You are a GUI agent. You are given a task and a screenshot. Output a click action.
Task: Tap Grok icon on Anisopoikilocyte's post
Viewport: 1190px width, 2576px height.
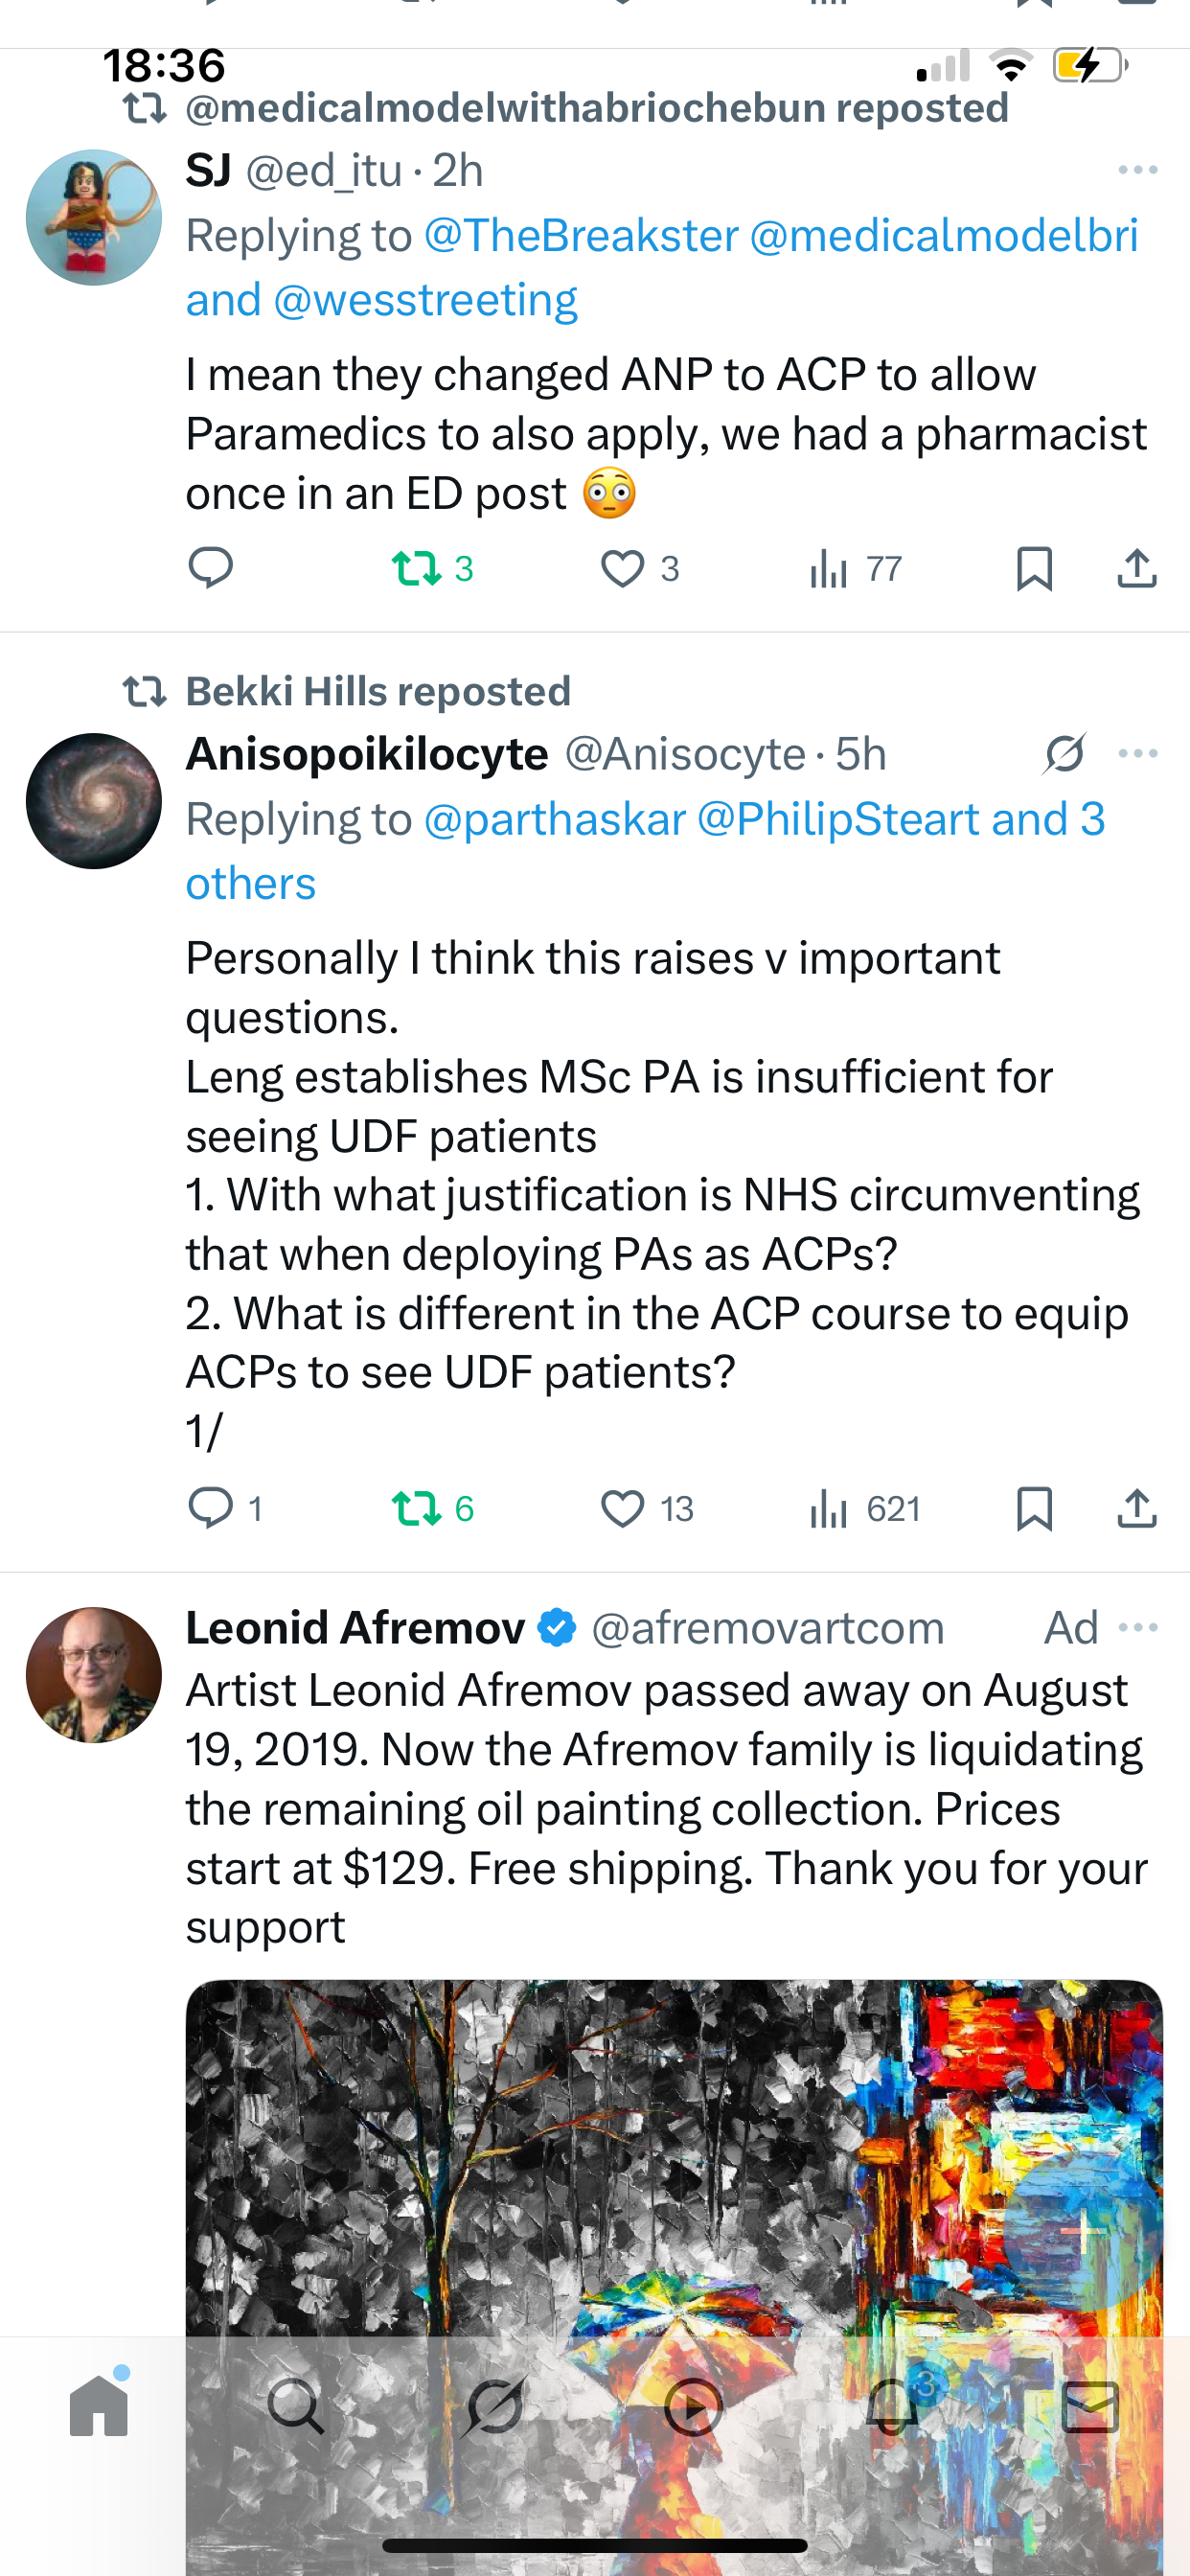1064,754
